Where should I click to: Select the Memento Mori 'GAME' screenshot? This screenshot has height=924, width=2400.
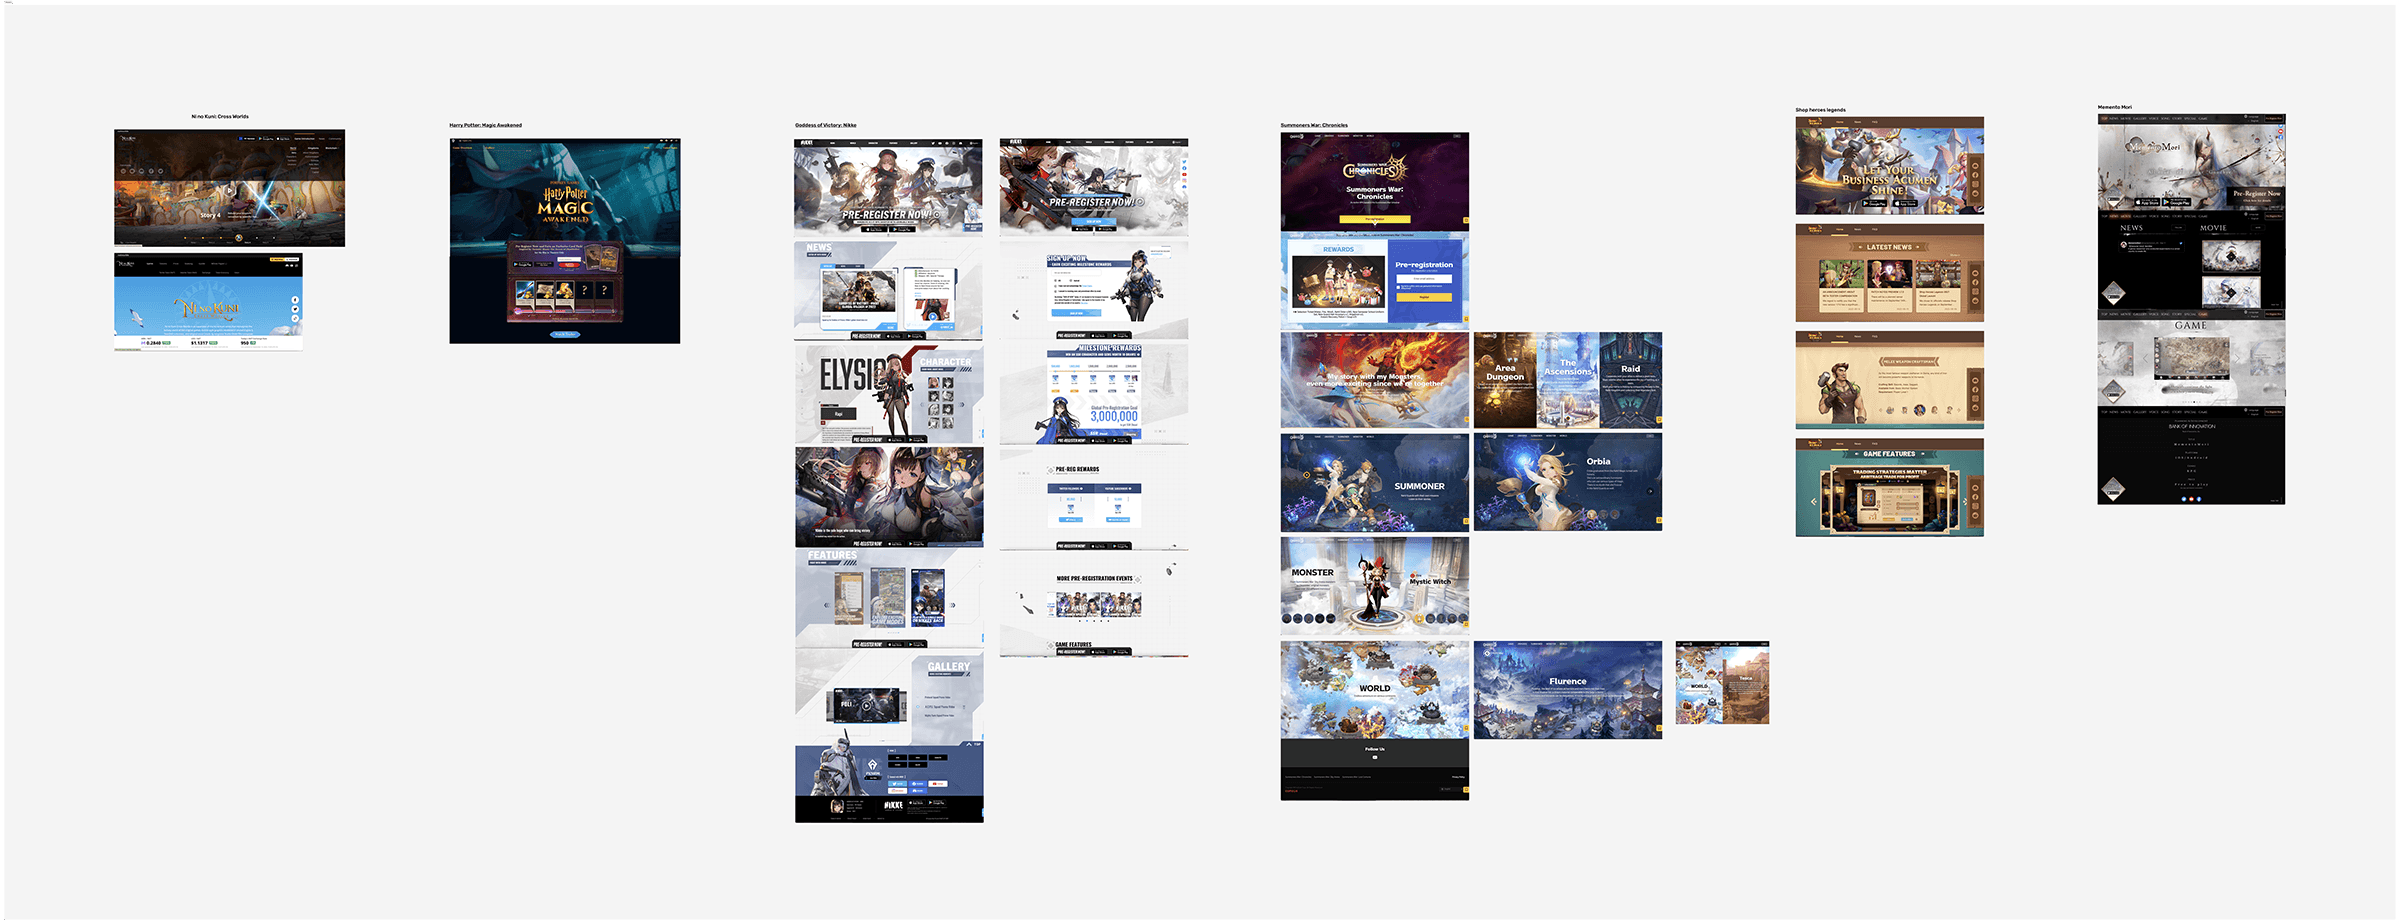coord(2192,358)
